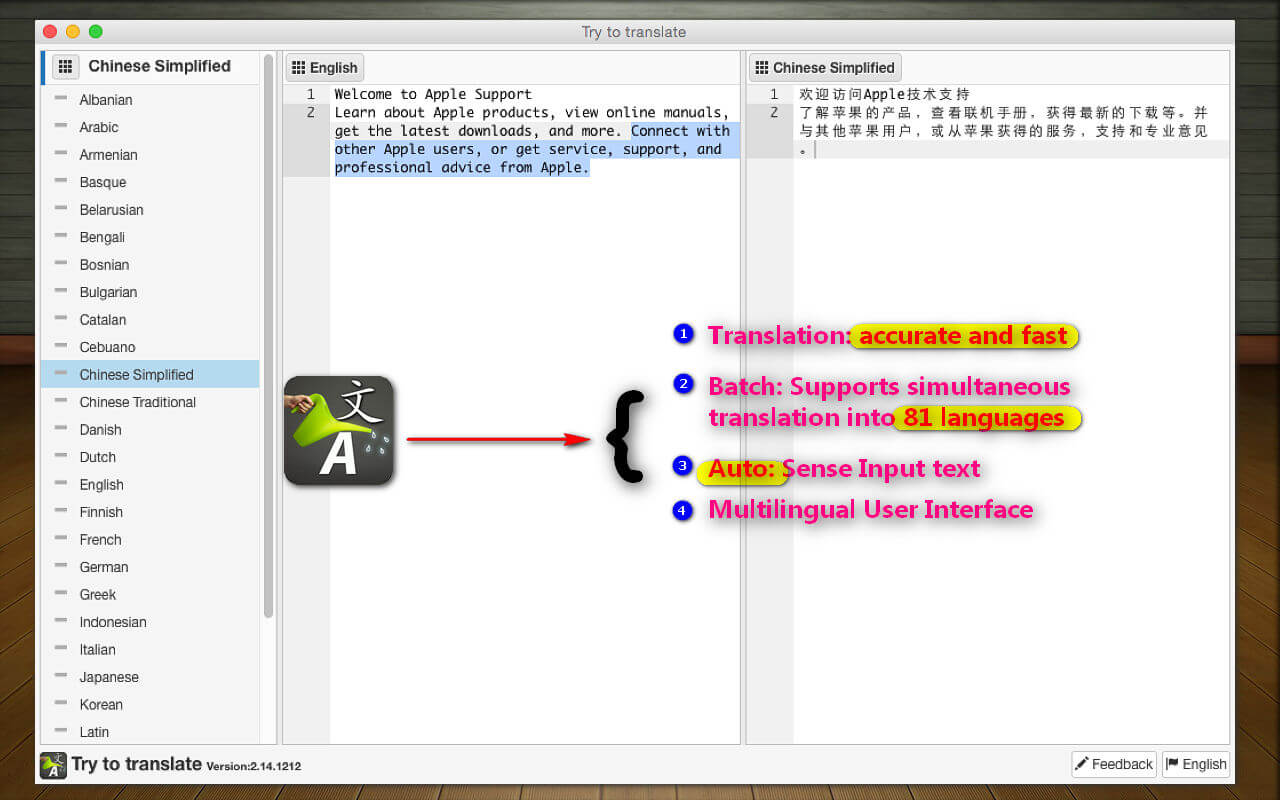Image resolution: width=1280 pixels, height=800 pixels.
Task: Click the dash icon next to Danish
Action: [61, 428]
